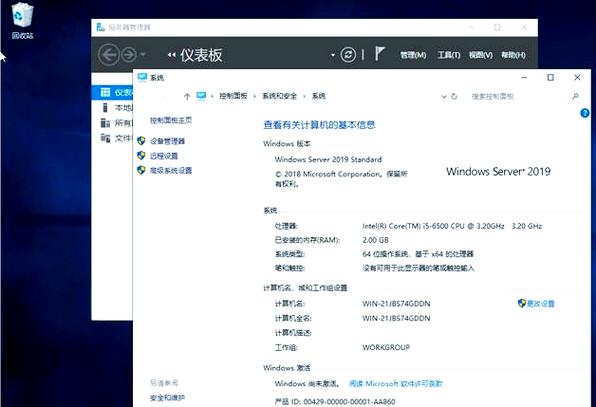Select the local server sidebar item
Viewport: 596px width, 407px height.
[112, 108]
